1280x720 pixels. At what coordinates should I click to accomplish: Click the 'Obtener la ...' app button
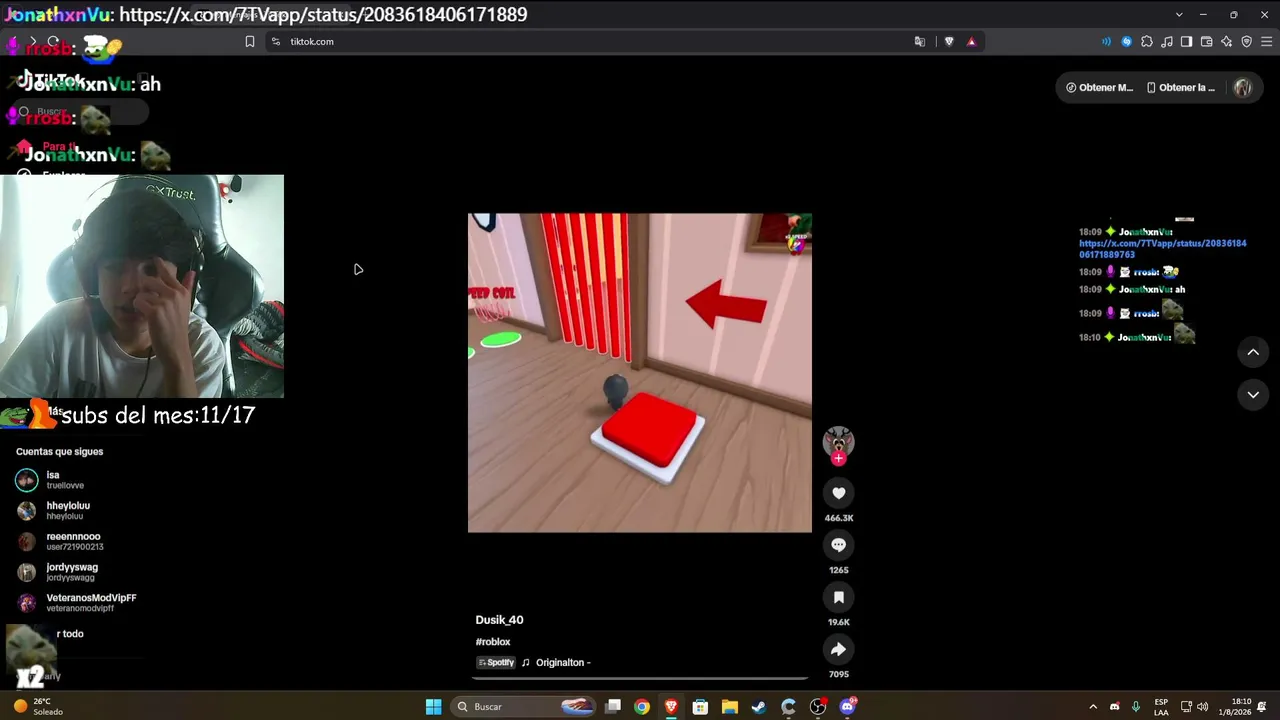(1181, 87)
